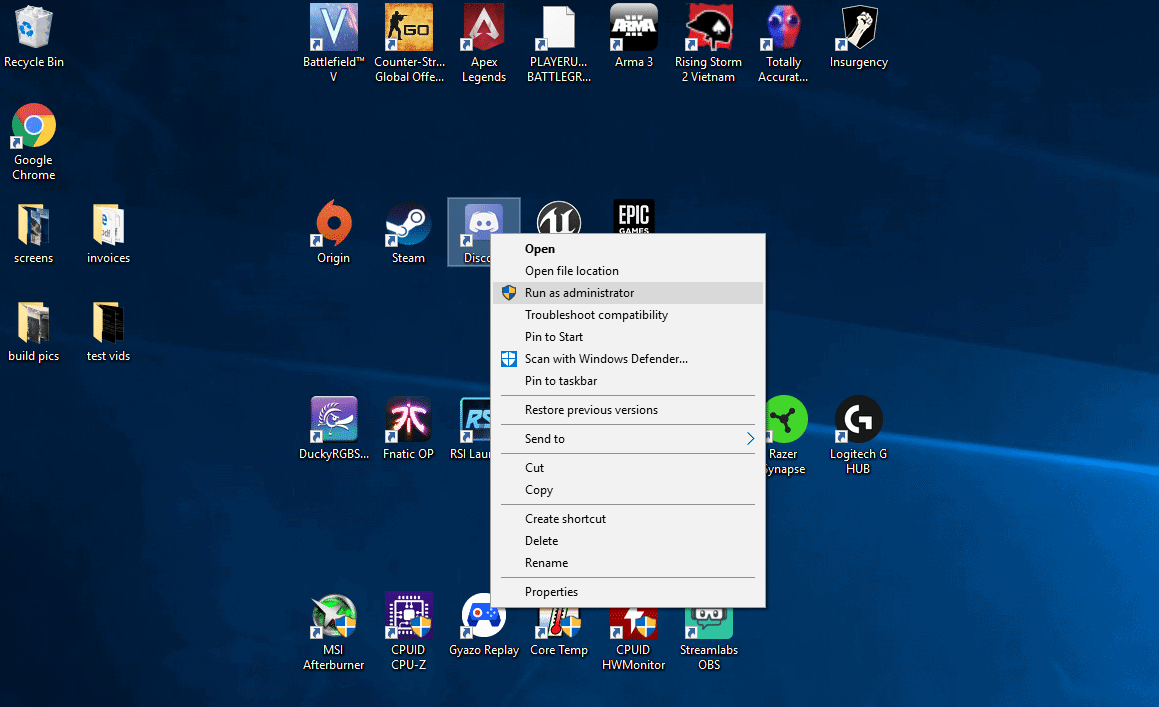Screen dimensions: 1159x707
Task: Open Properties from the context menu
Action: point(628,592)
